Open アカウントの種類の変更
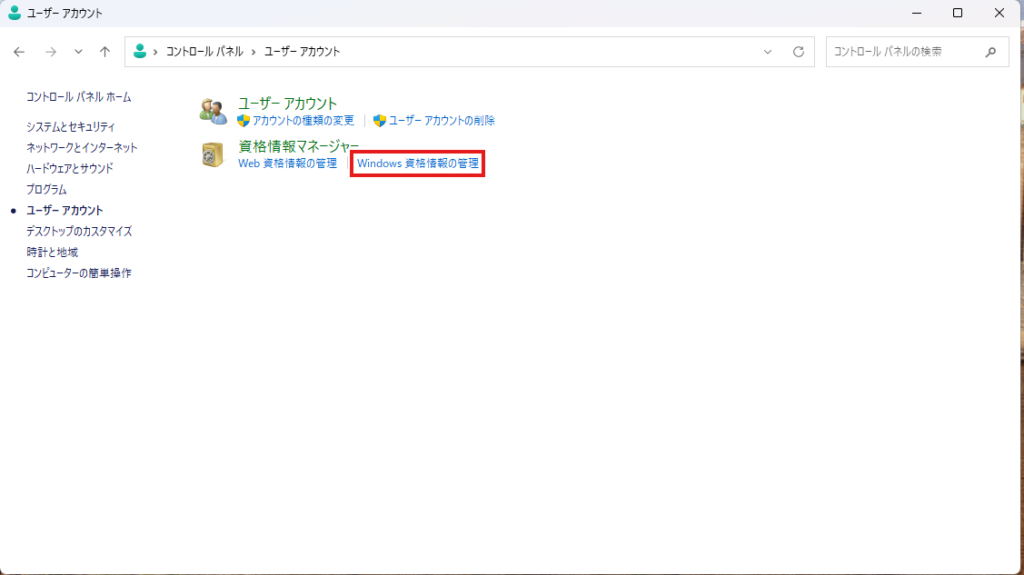This screenshot has width=1024, height=575. click(x=303, y=120)
